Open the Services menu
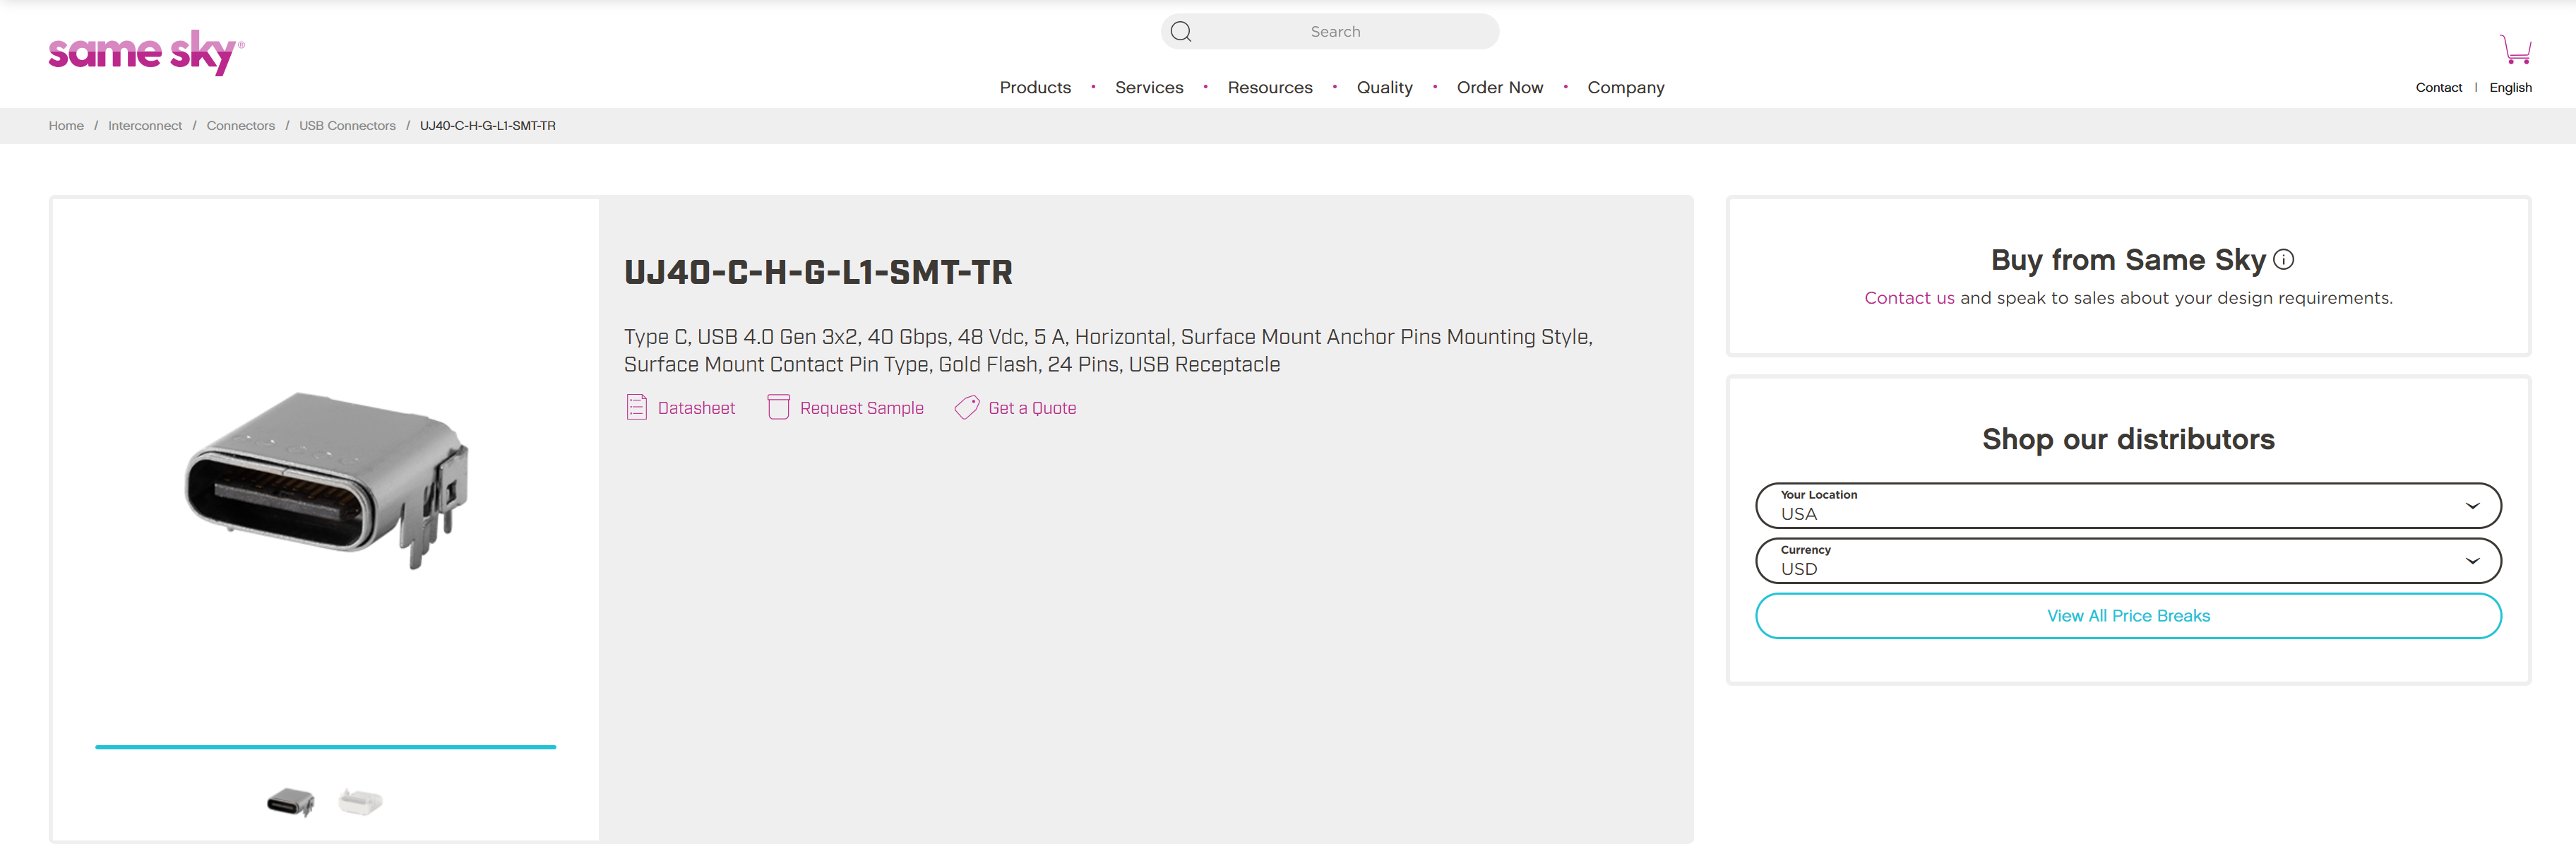The image size is (2576, 844). click(1149, 87)
